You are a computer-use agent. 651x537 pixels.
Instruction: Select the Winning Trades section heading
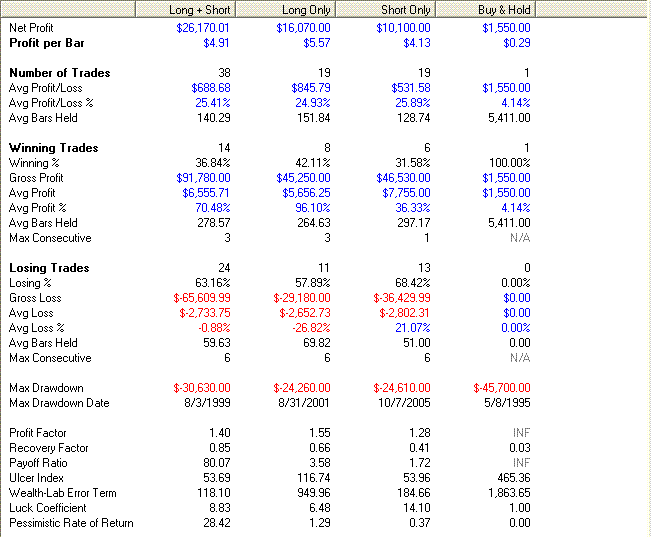[53, 148]
